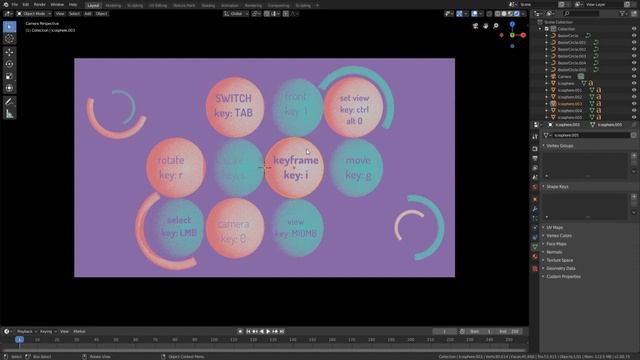Open the Modifiers properties tab
Image resolution: width=640 pixels, height=360 pixels.
[x=535, y=209]
